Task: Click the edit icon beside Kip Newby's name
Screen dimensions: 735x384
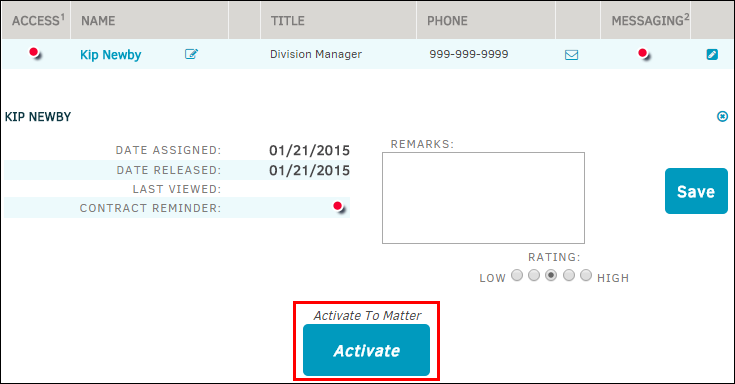Action: [x=191, y=54]
